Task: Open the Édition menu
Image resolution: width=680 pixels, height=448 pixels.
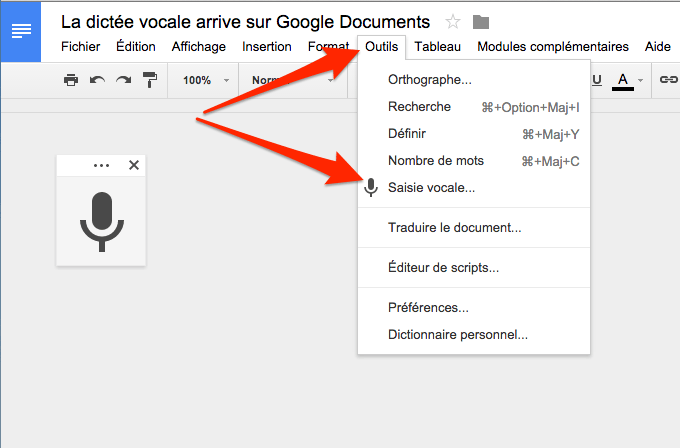Action: click(136, 46)
